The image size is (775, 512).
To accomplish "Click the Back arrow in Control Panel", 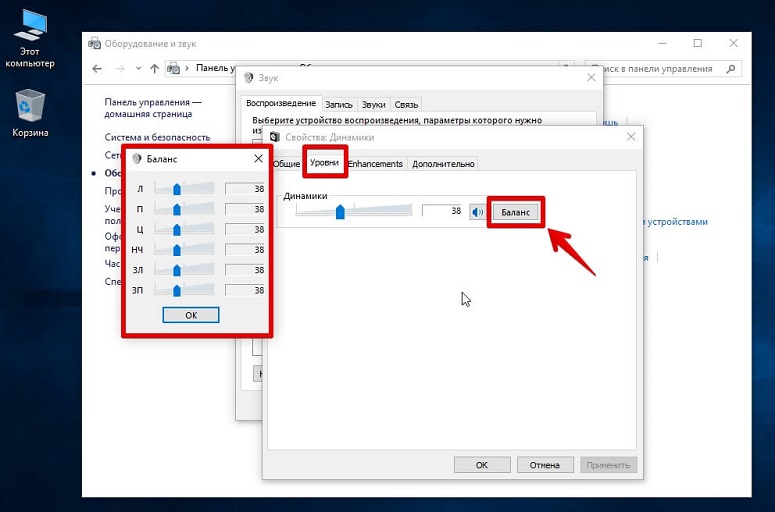I will pyautogui.click(x=97, y=69).
